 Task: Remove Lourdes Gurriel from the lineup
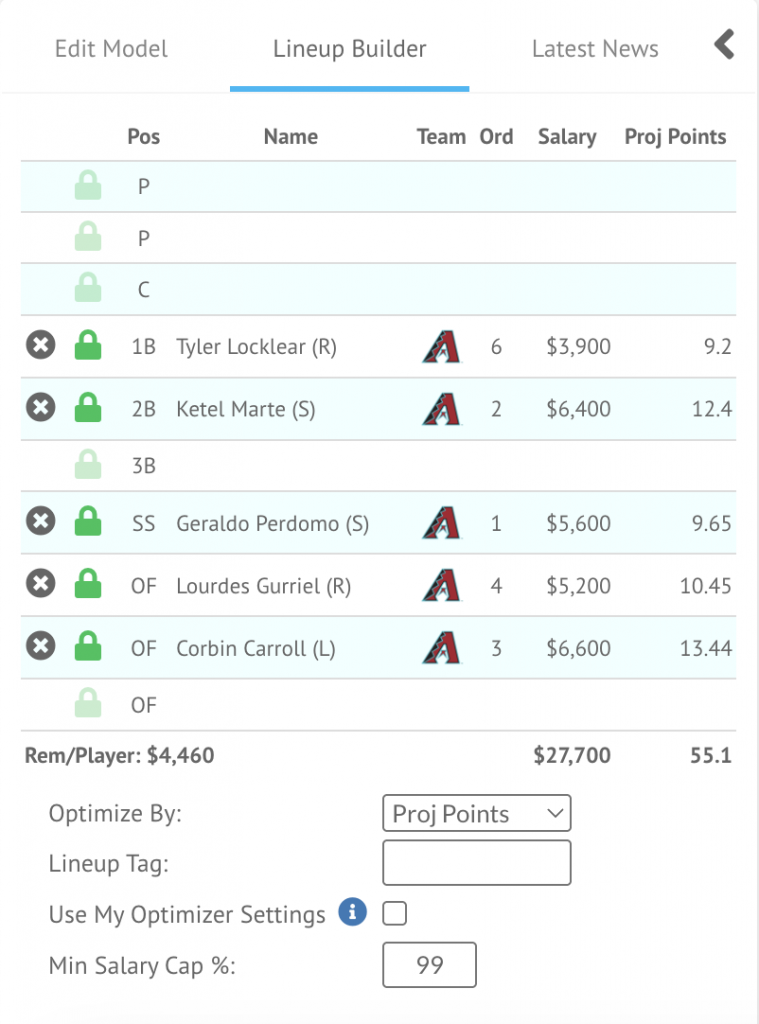coord(40,584)
